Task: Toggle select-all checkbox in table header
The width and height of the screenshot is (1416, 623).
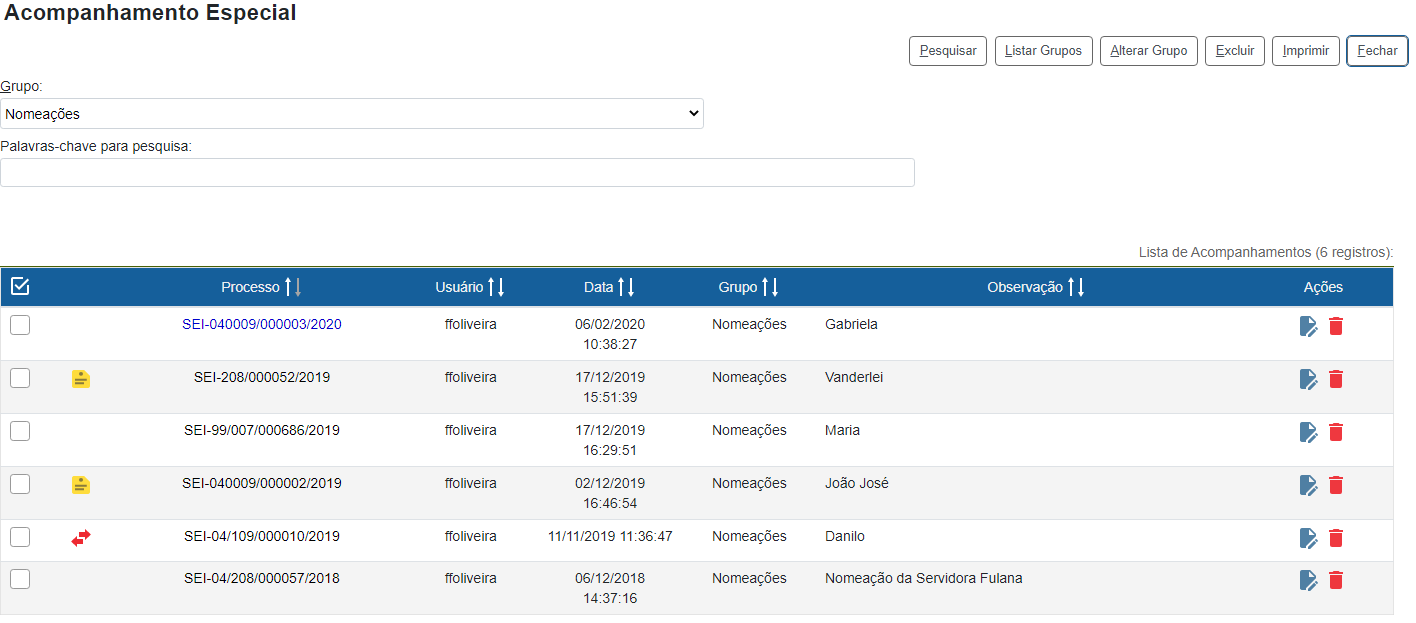Action: 20,287
